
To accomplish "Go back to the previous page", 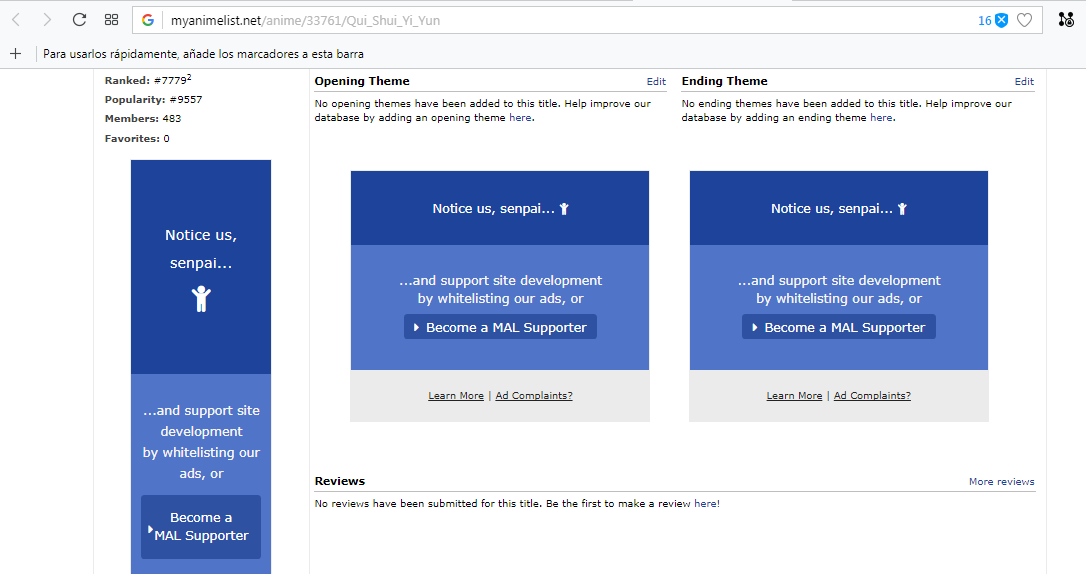I will (x=16, y=20).
